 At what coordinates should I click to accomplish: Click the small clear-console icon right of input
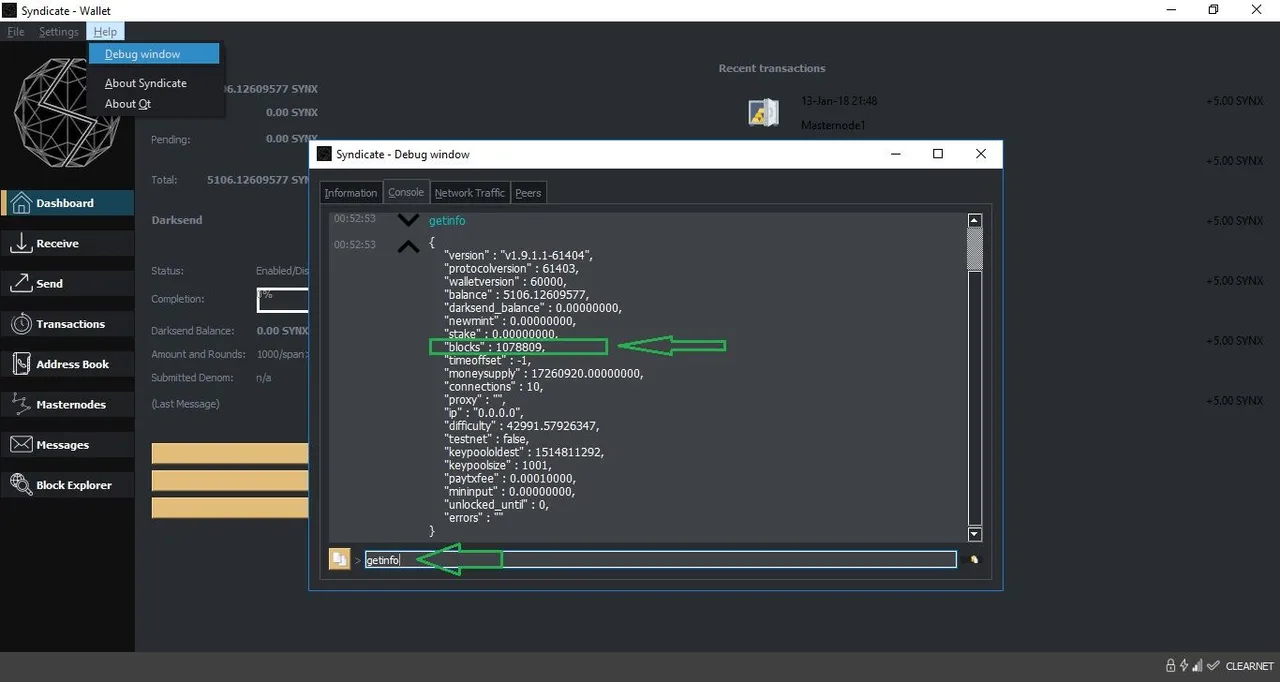point(974,560)
